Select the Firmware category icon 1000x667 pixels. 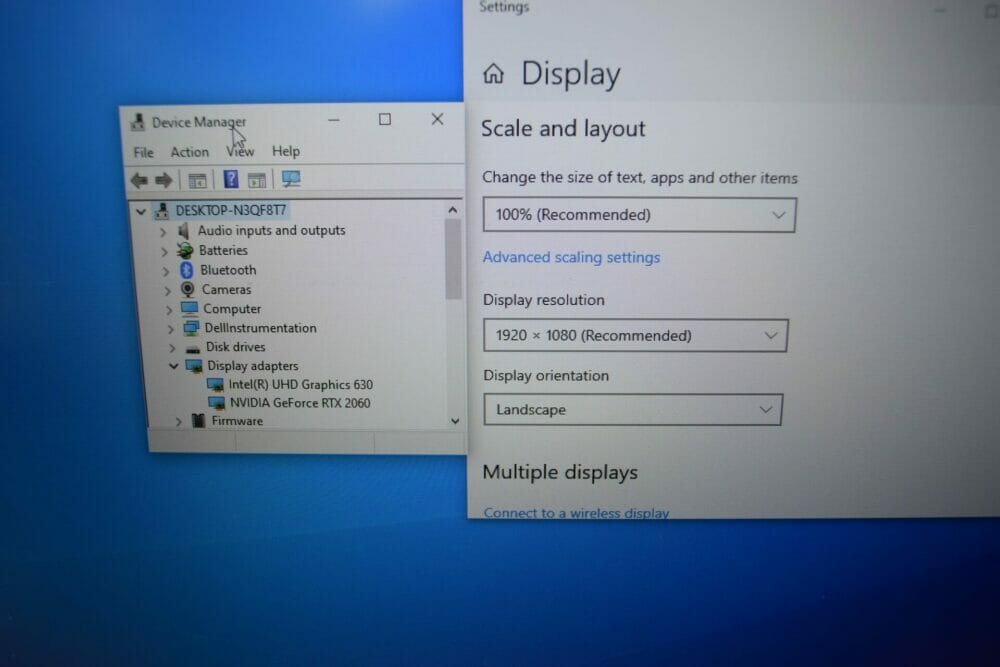(x=198, y=421)
